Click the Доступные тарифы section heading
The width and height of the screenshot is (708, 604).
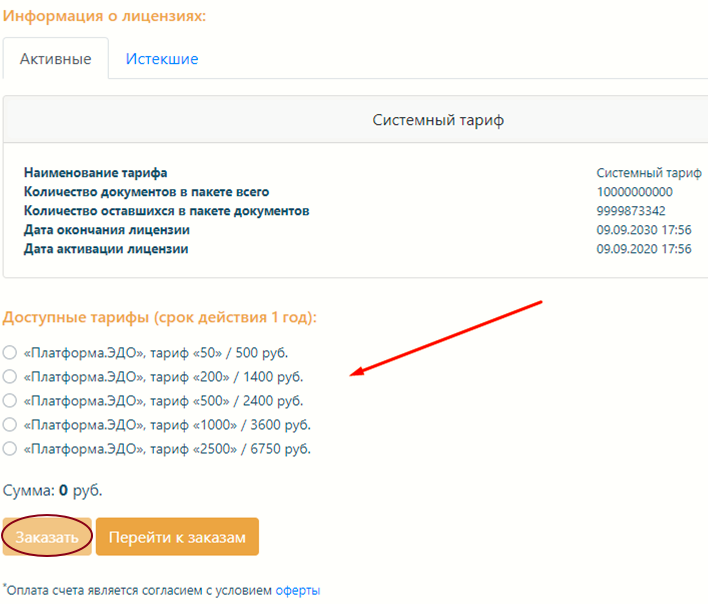pyautogui.click(x=160, y=318)
